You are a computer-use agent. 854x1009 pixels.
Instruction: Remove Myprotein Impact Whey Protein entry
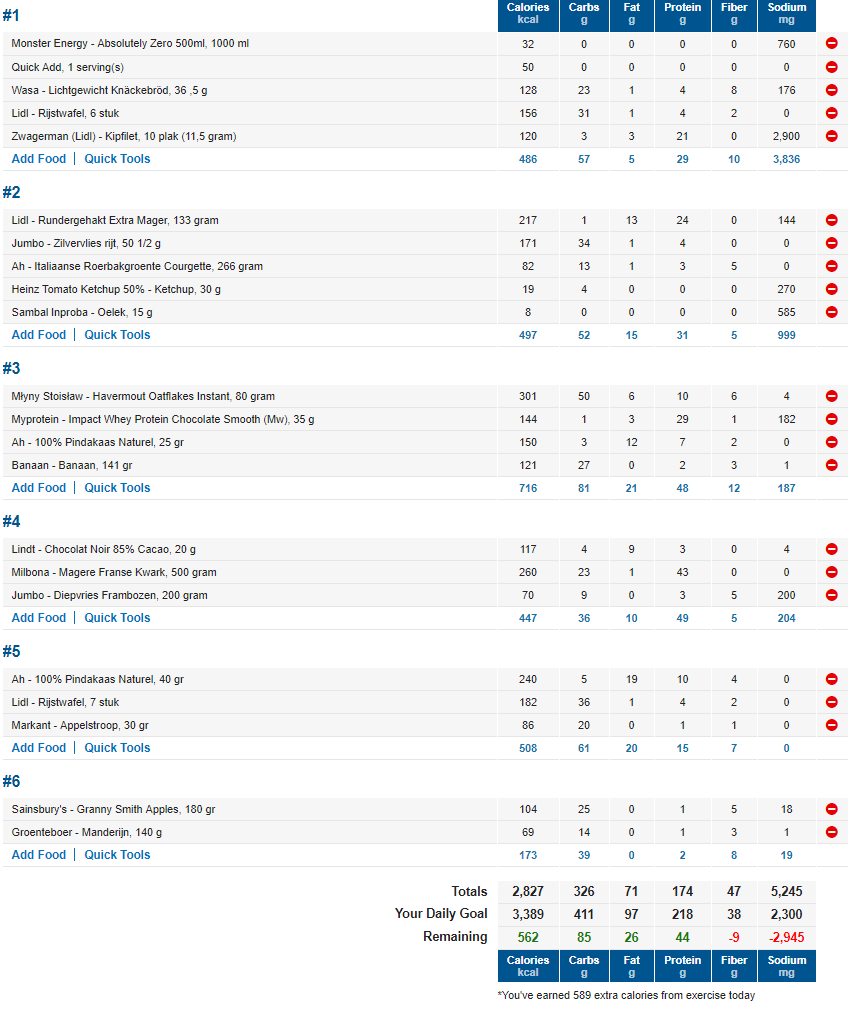click(x=831, y=419)
